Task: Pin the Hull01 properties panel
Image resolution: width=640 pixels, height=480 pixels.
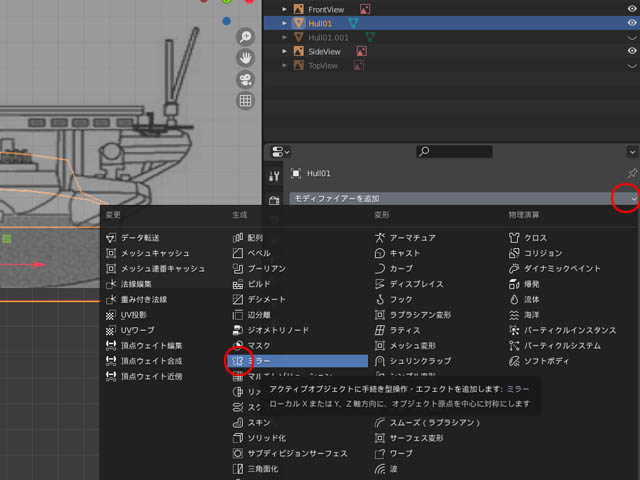Action: (x=632, y=173)
